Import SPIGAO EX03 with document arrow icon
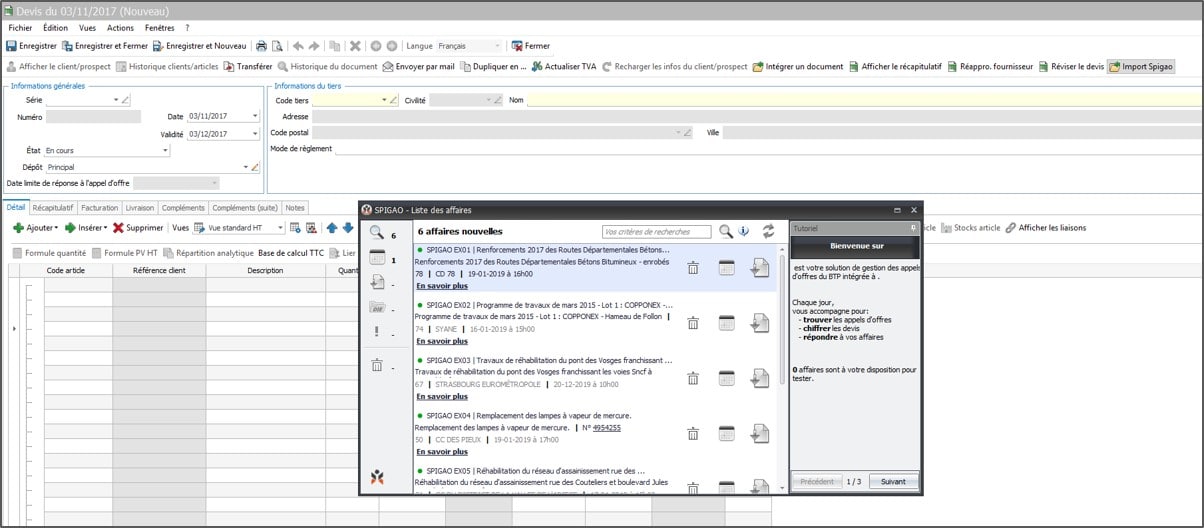This screenshot has height=528, width=1204. tap(760, 378)
